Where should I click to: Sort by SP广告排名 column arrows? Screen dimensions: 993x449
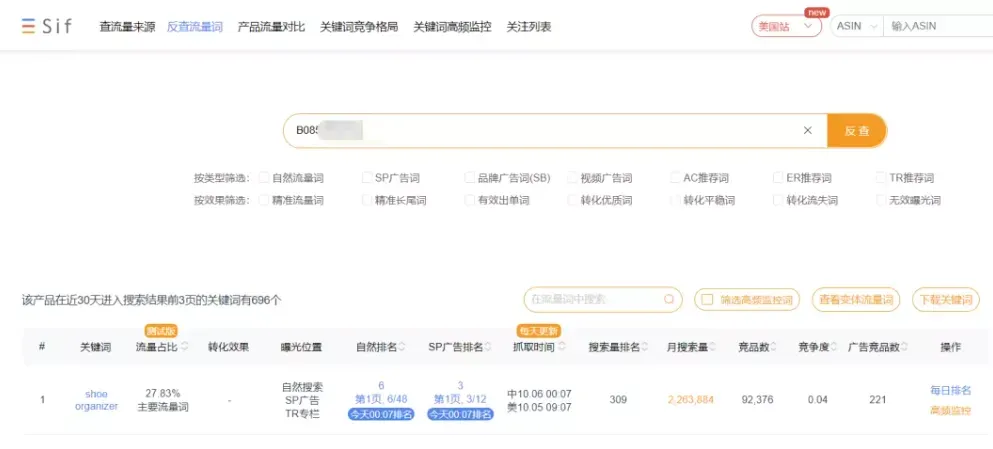click(x=488, y=347)
